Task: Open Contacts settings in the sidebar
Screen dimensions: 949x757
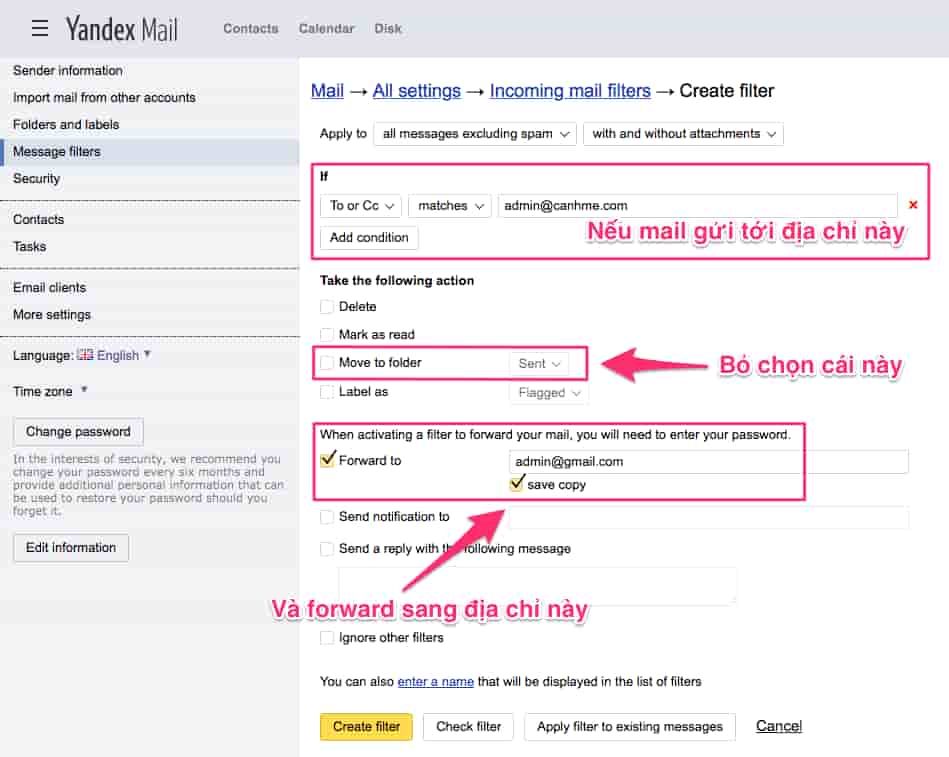Action: 38,220
